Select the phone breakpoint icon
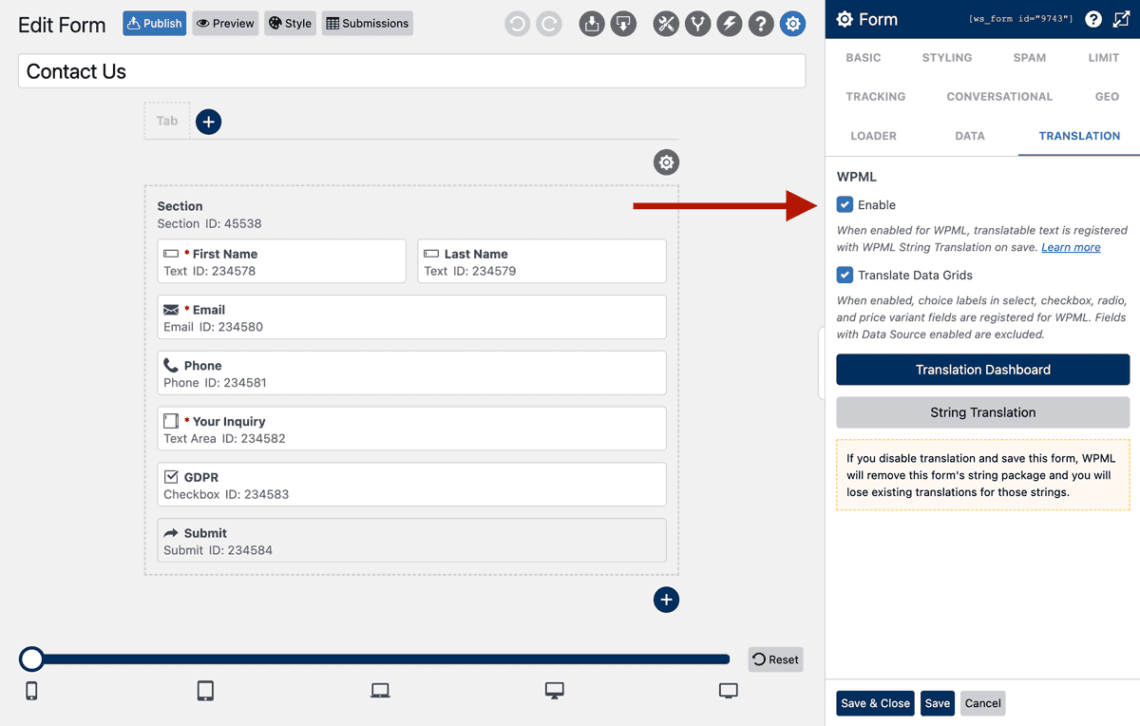 31,690
